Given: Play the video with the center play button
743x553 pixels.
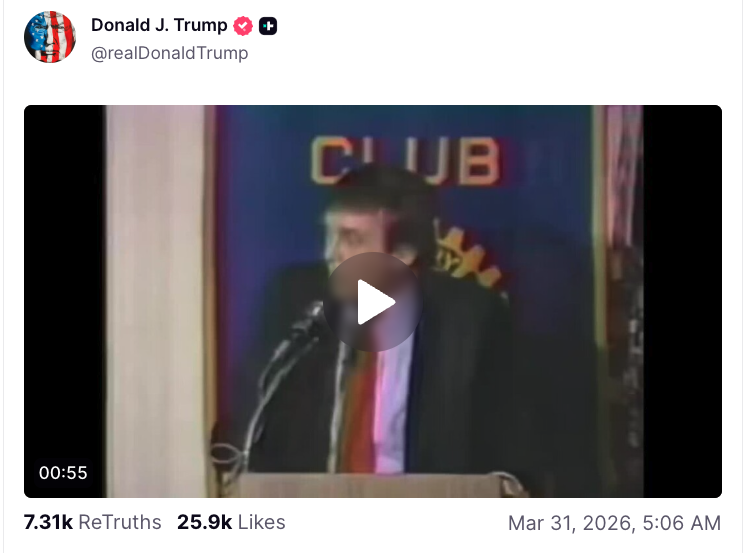Looking at the screenshot, I should (373, 302).
